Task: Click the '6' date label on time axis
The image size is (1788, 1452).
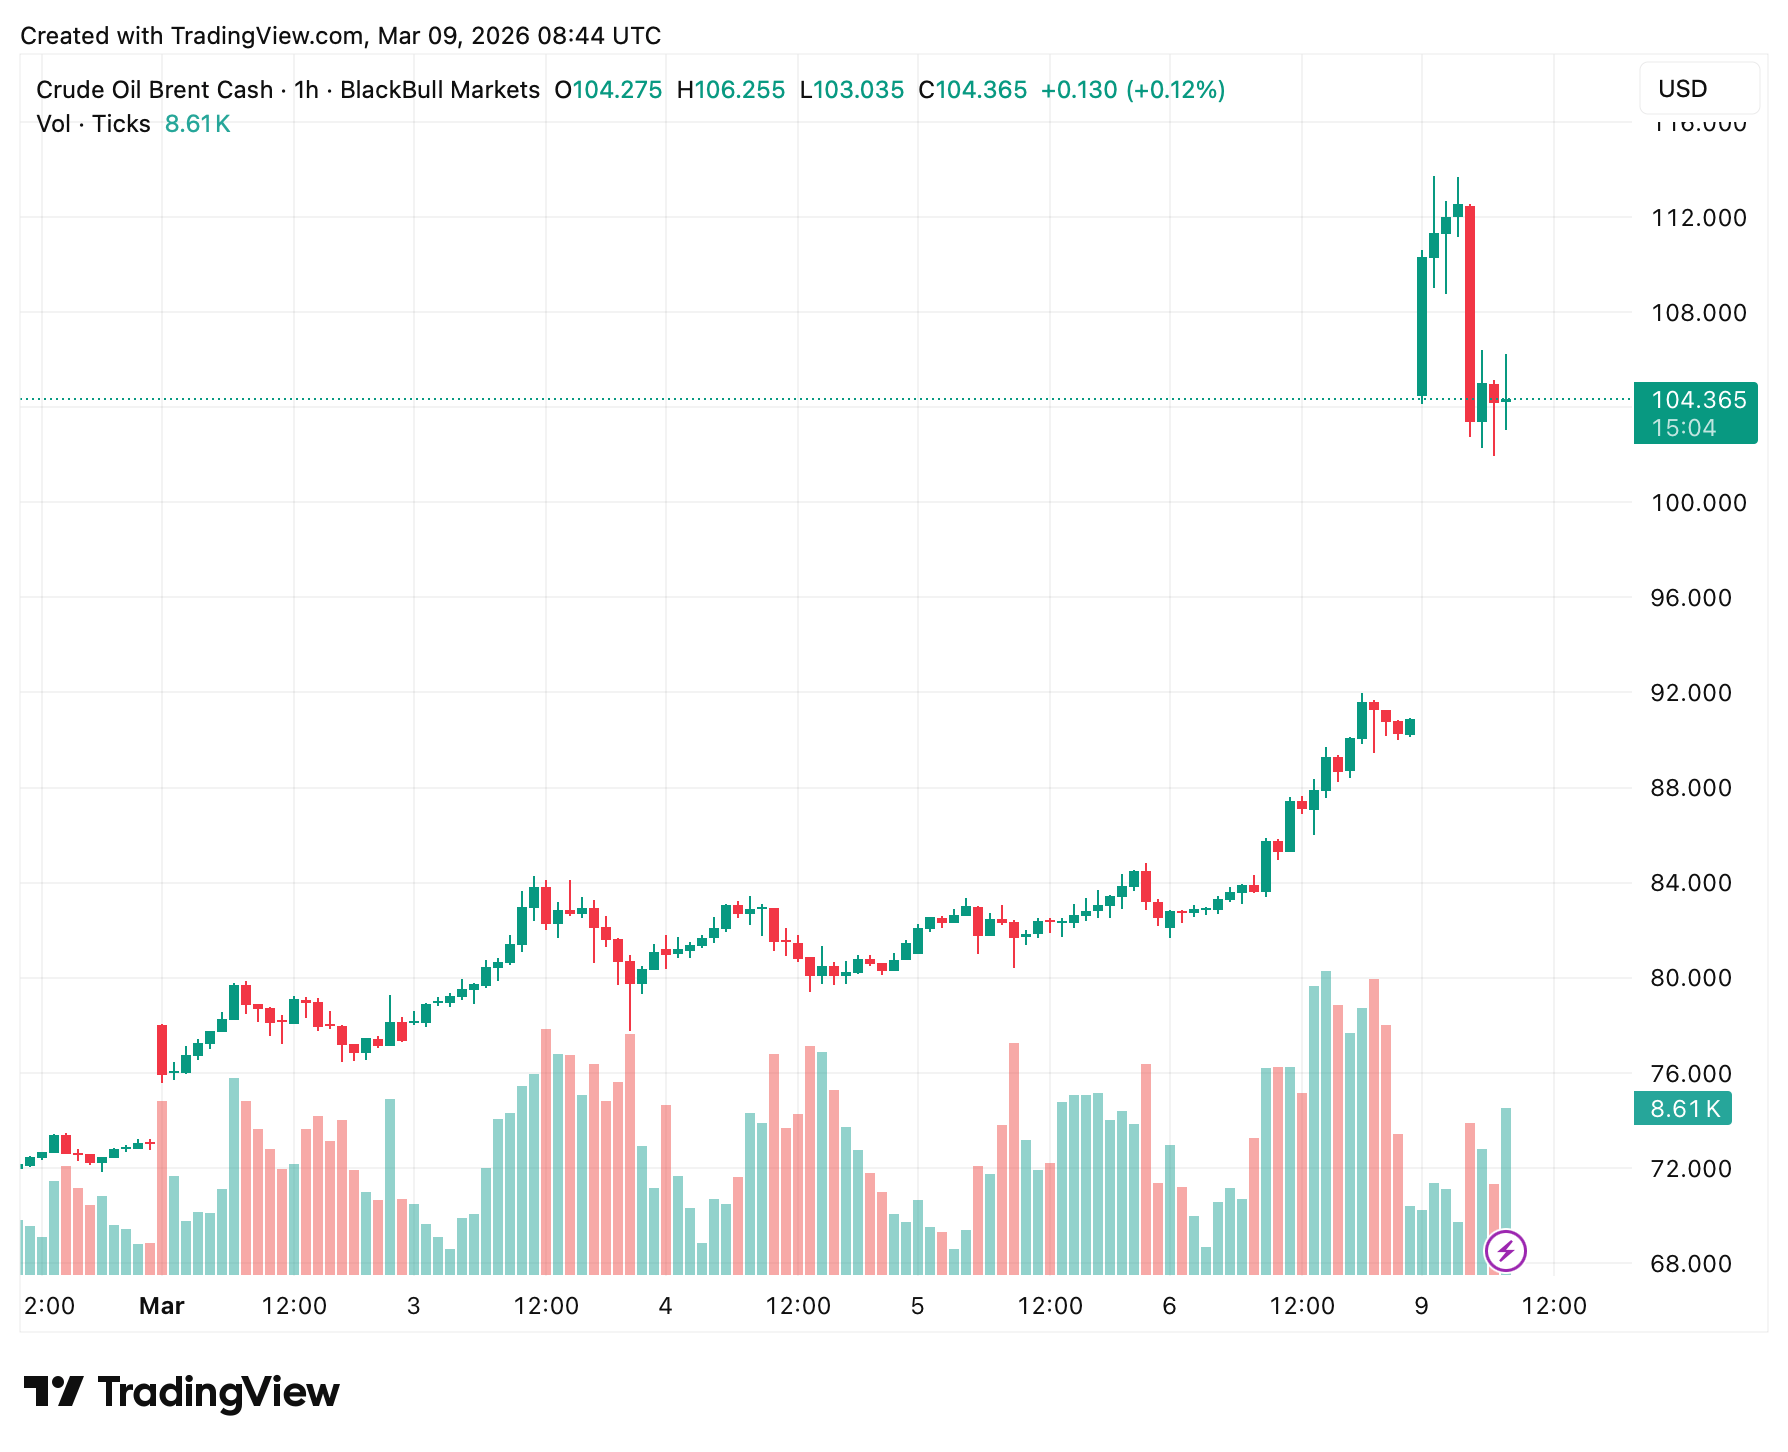Action: pos(1169,1306)
